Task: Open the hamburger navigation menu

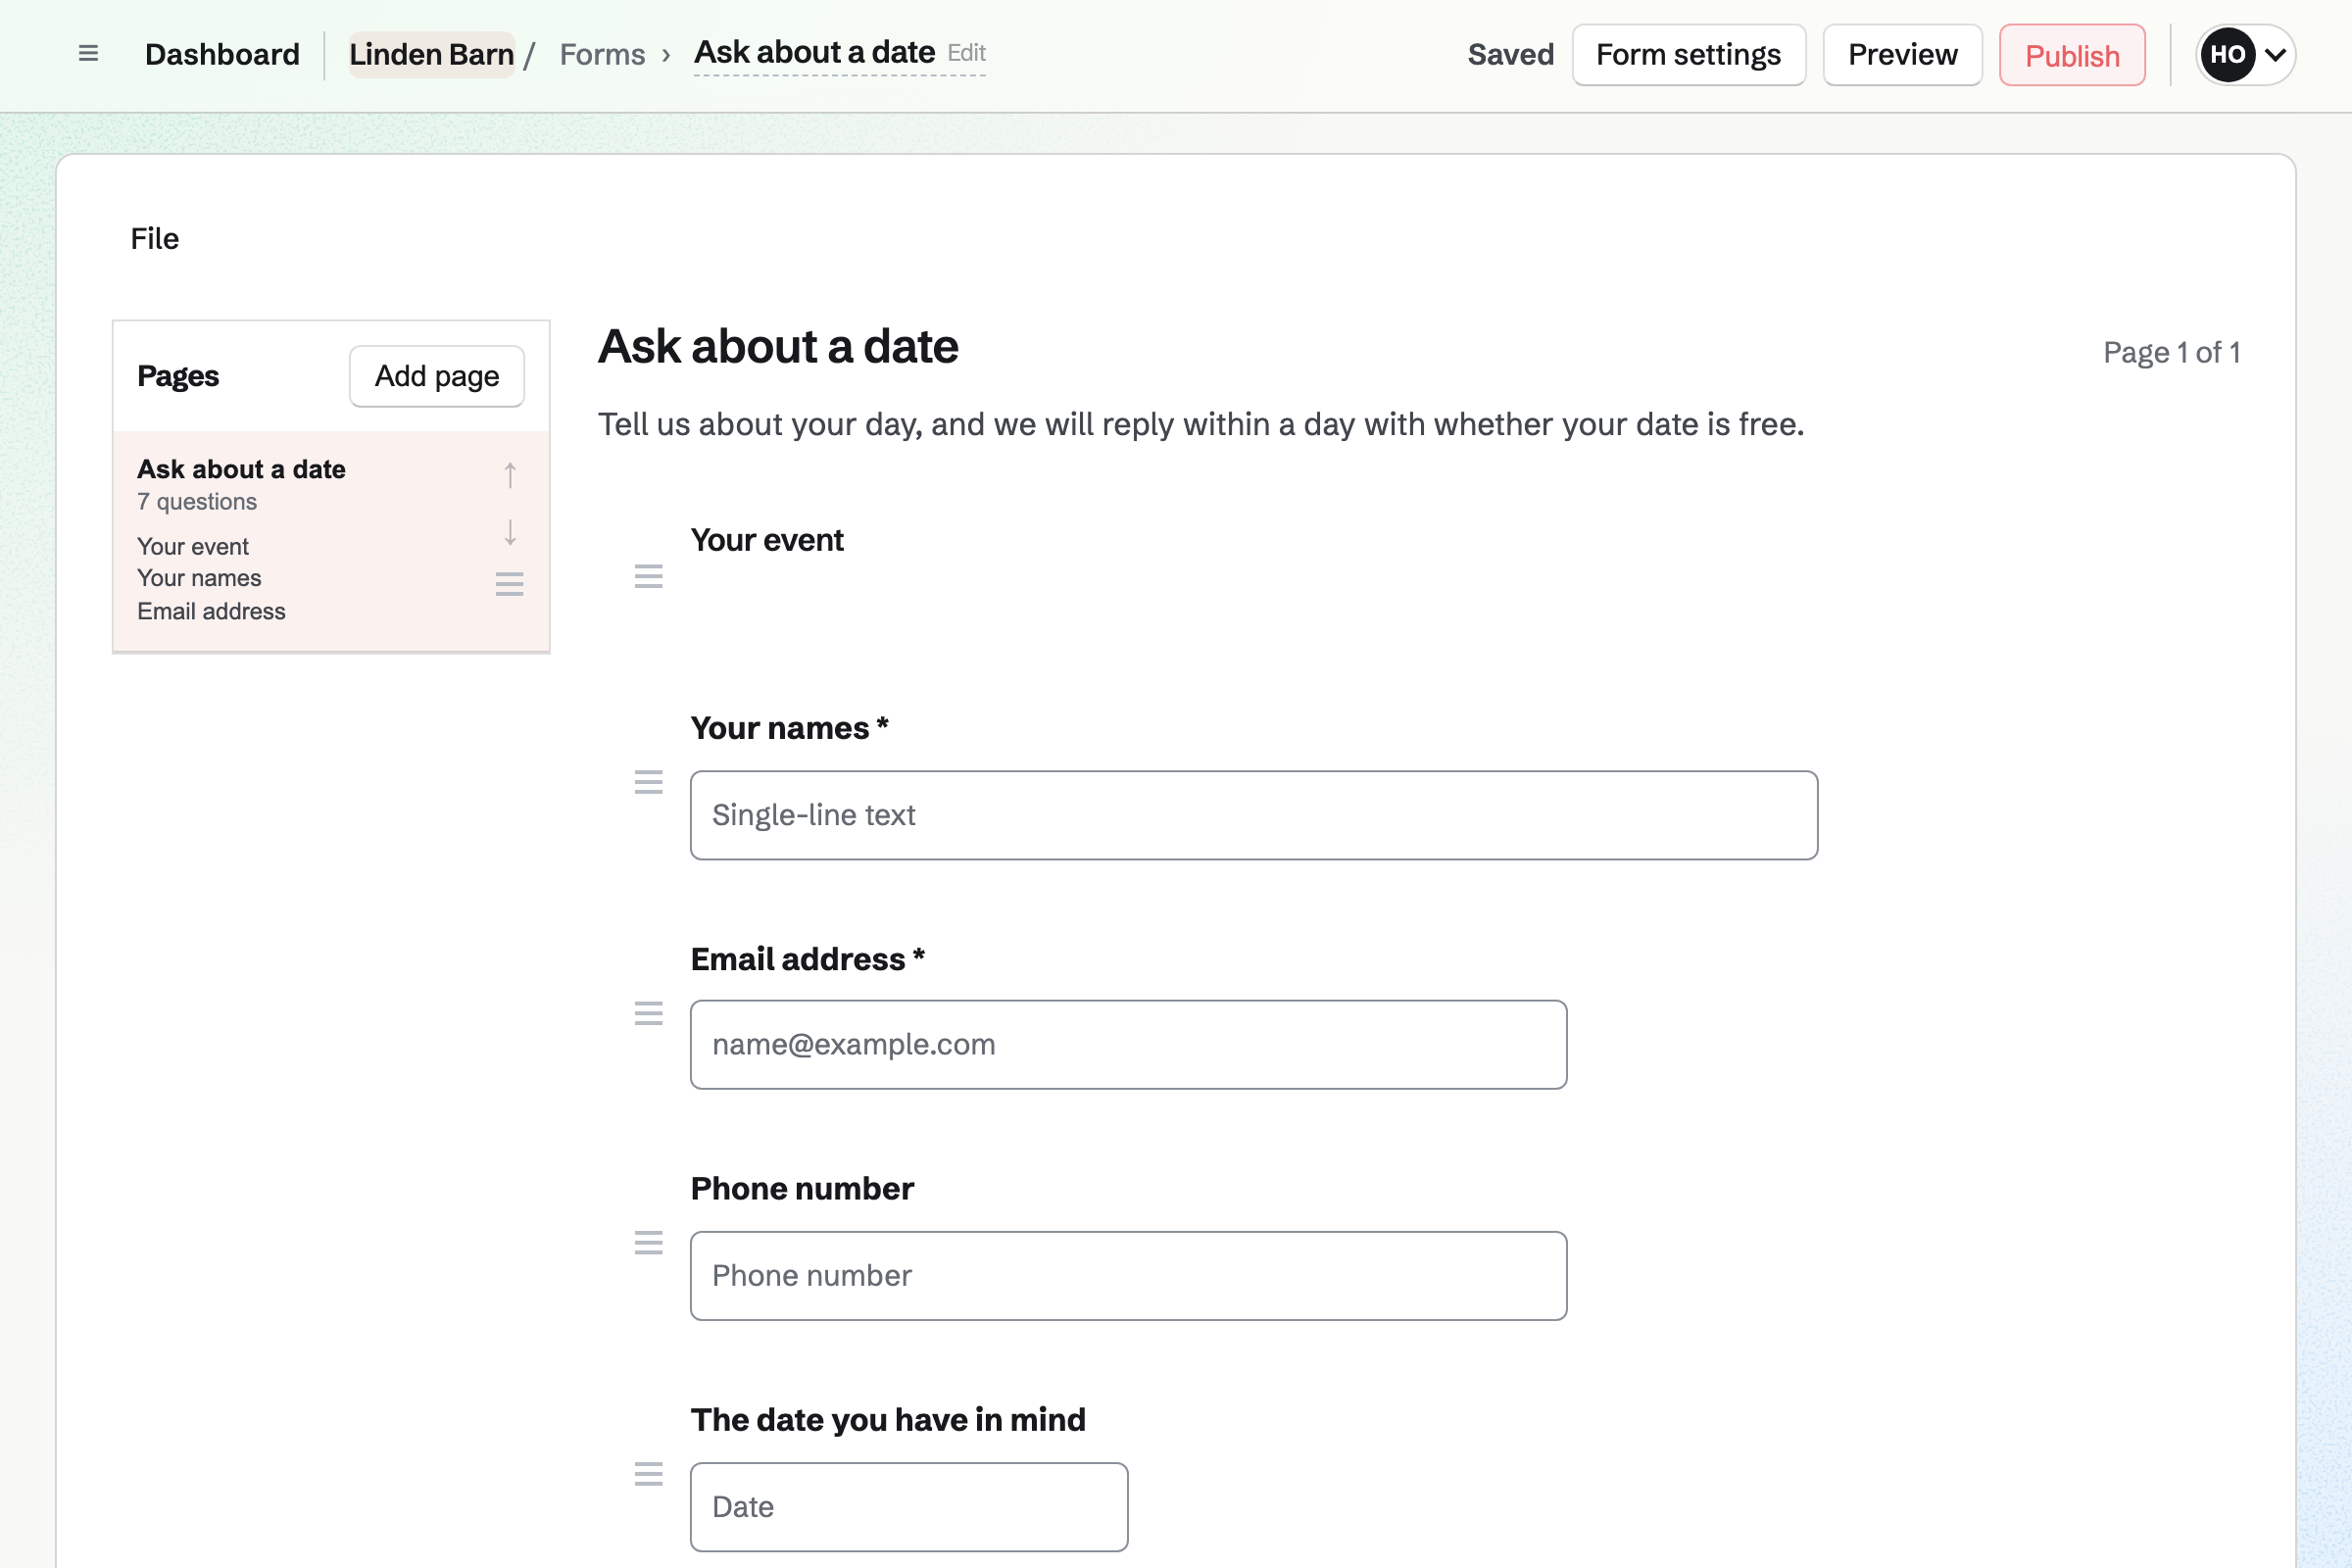Action: (x=88, y=54)
